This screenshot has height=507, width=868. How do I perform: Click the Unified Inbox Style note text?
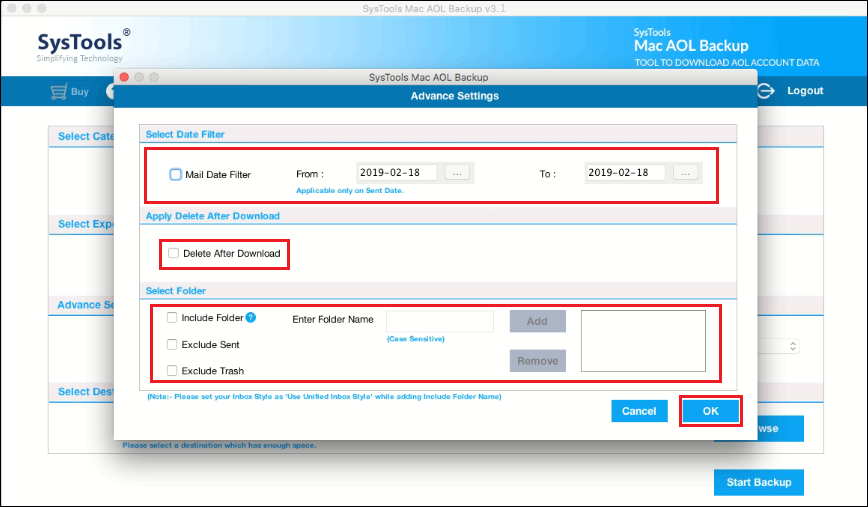click(x=324, y=397)
